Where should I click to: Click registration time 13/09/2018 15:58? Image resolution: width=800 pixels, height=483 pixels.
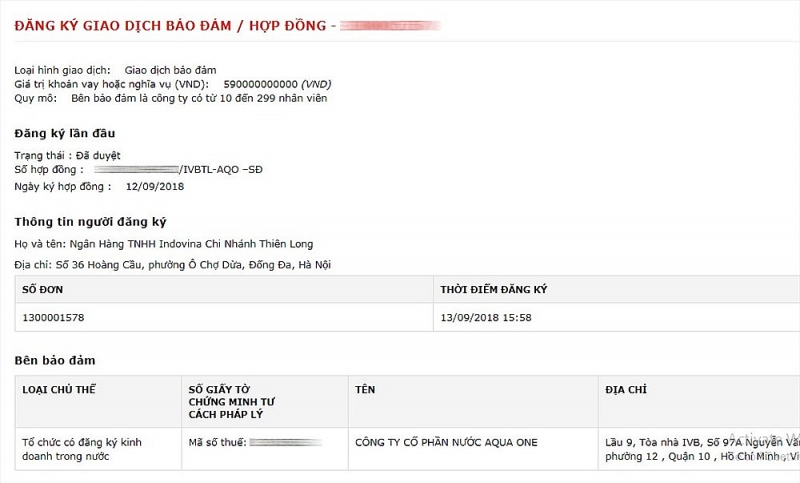486,318
